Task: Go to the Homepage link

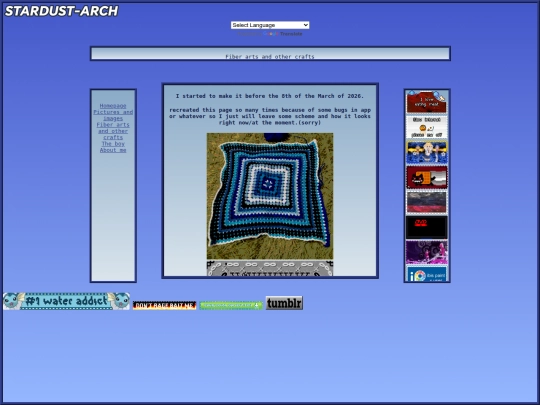Action: coord(113,106)
